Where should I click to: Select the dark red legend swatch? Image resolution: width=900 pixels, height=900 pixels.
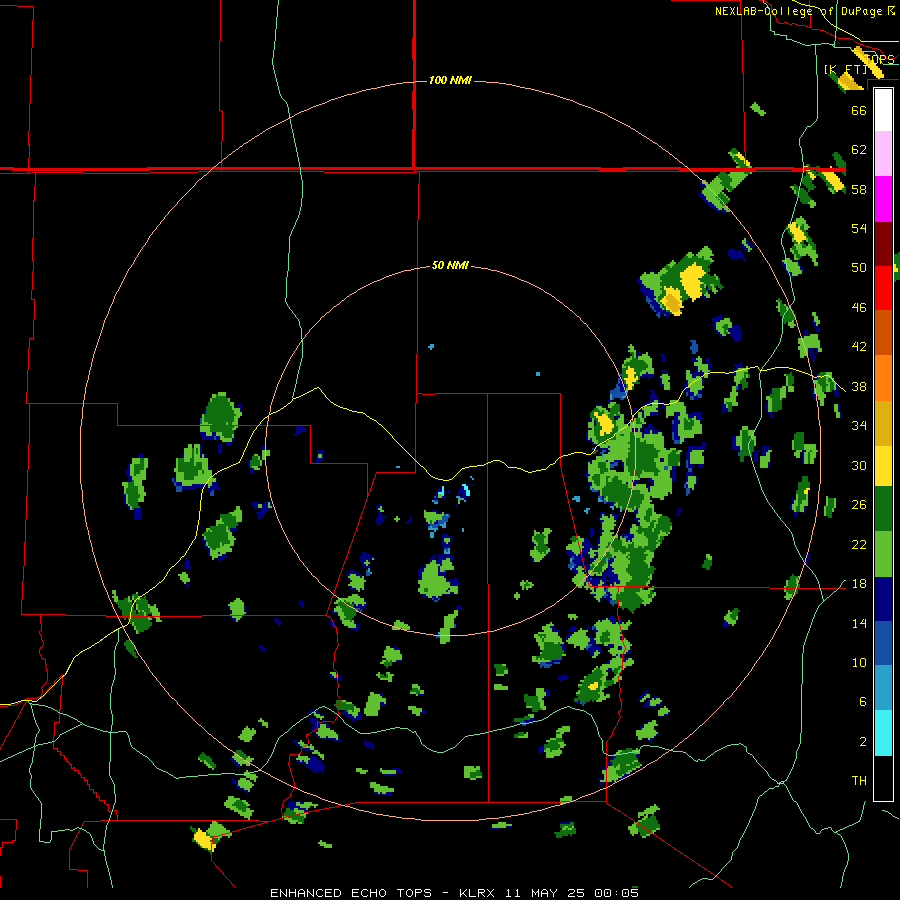(x=883, y=244)
